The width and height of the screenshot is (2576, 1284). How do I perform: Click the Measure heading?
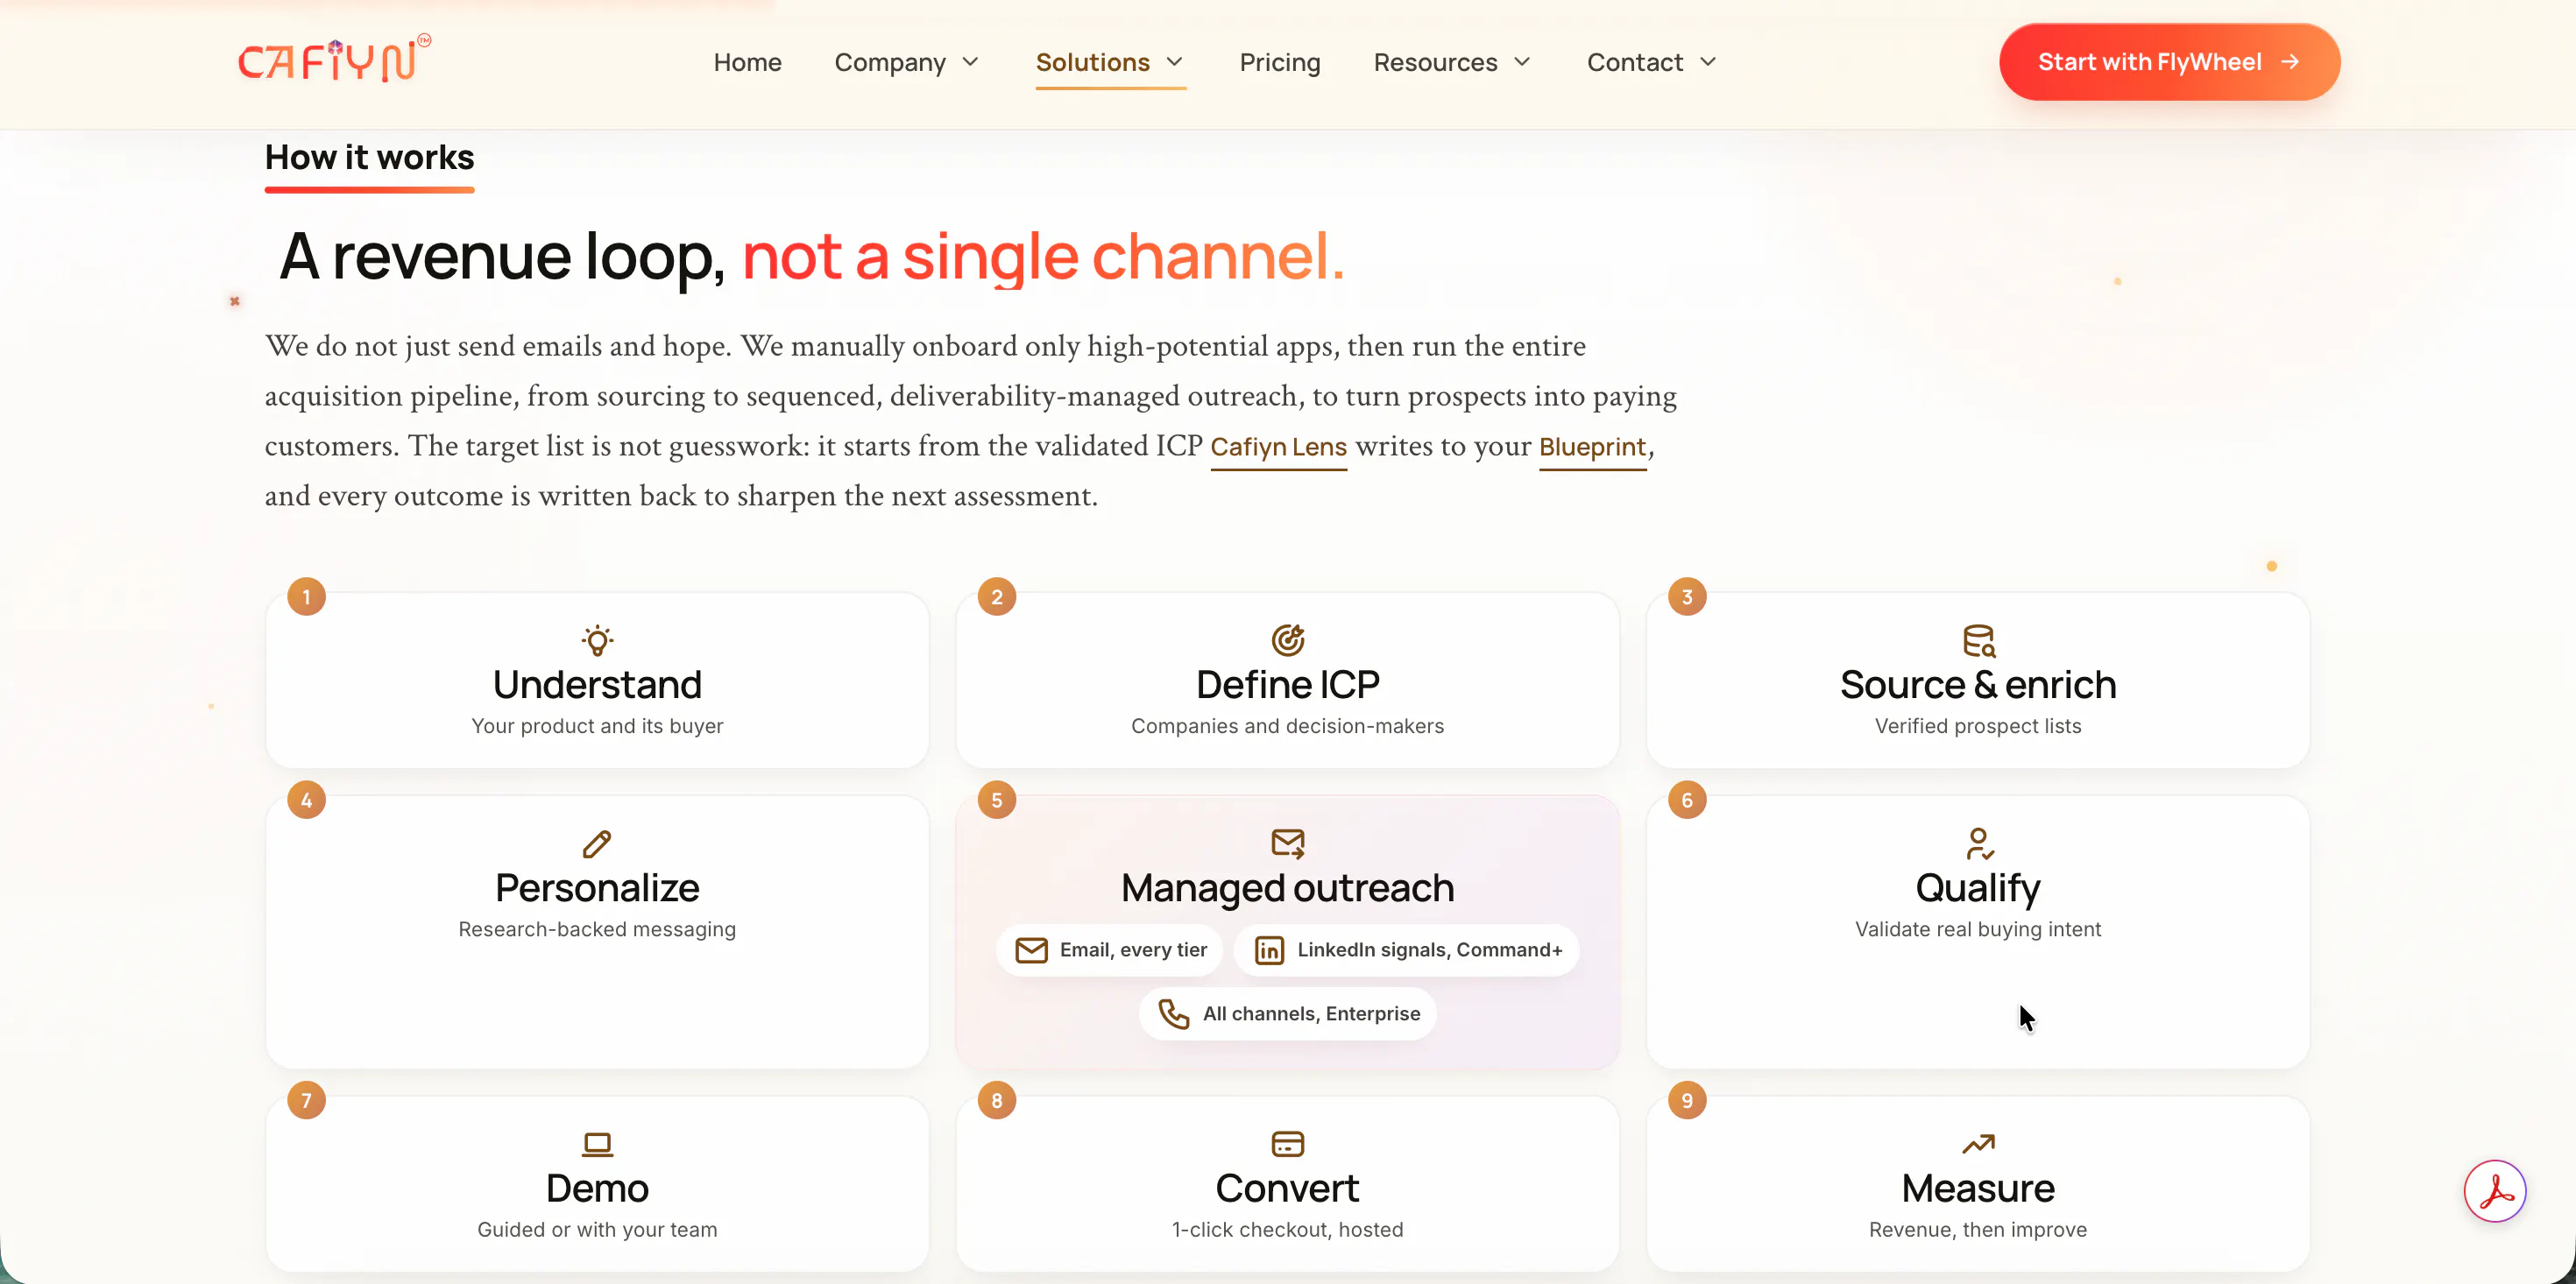1978,1188
